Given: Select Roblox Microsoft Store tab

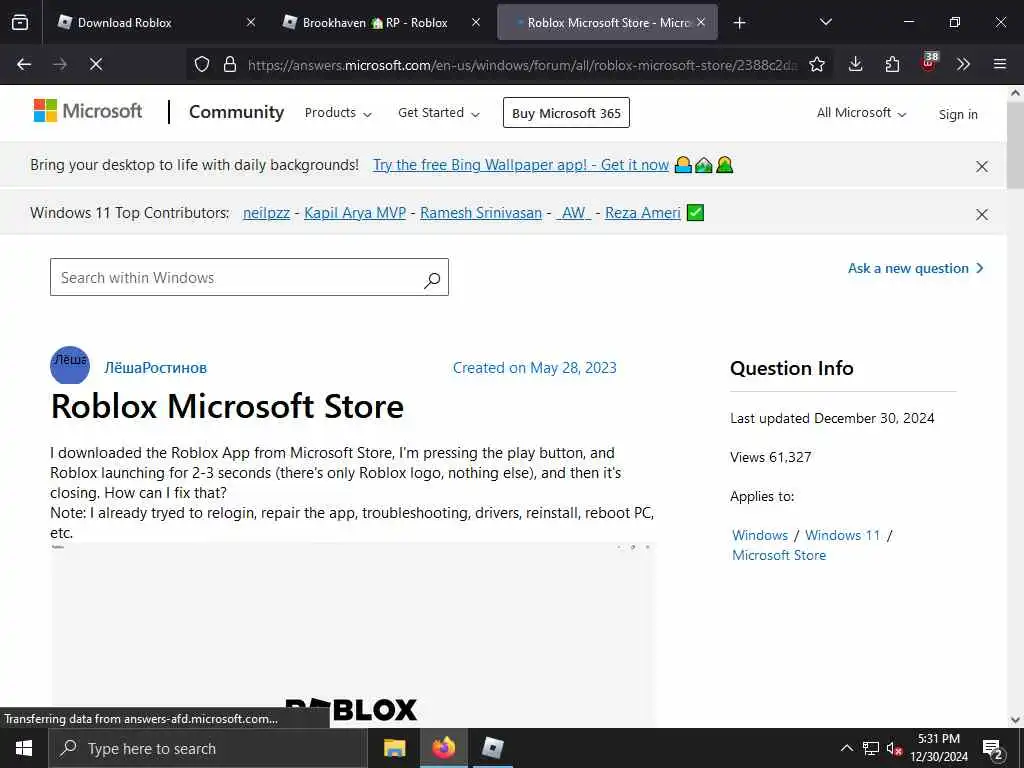Looking at the screenshot, I should pyautogui.click(x=607, y=22).
